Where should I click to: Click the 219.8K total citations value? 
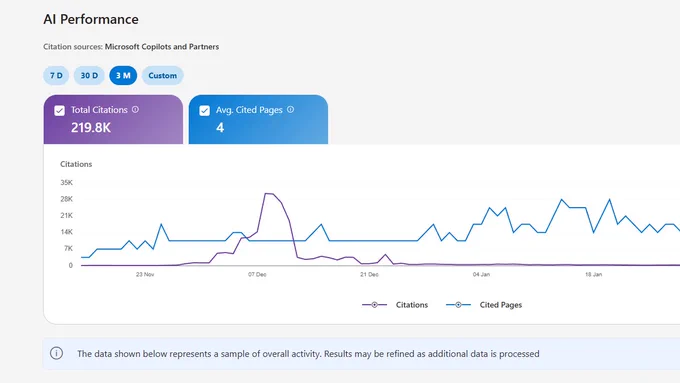[91, 128]
